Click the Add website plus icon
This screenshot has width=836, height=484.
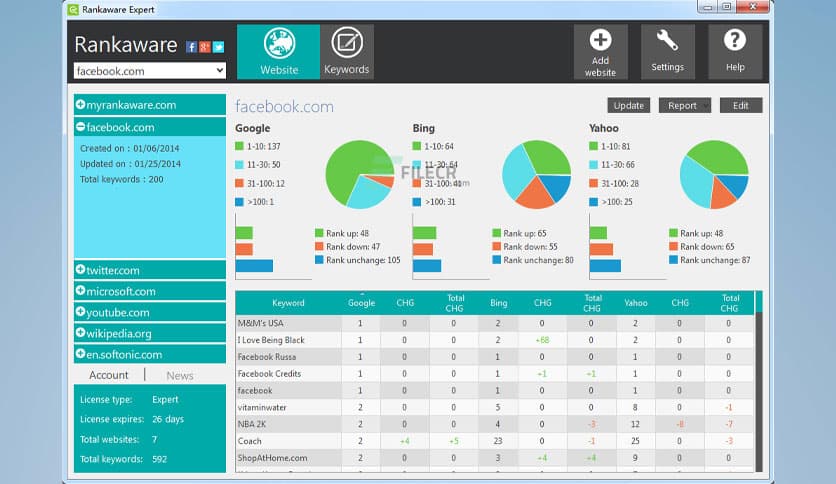coord(600,40)
